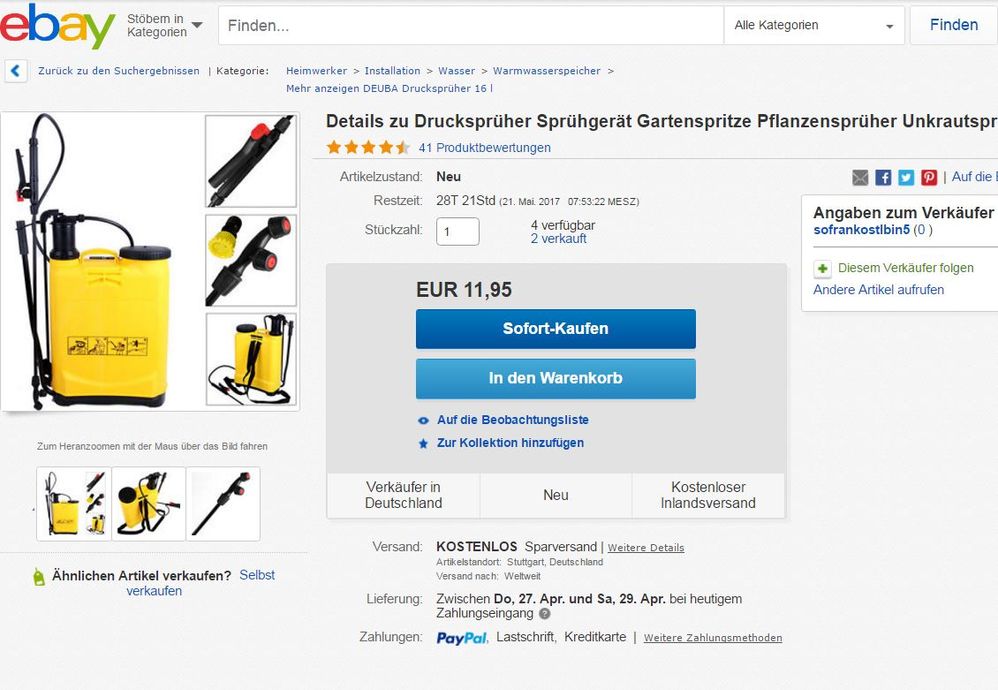Open the Weitere Zahlungsmethoden link

[x=714, y=638]
